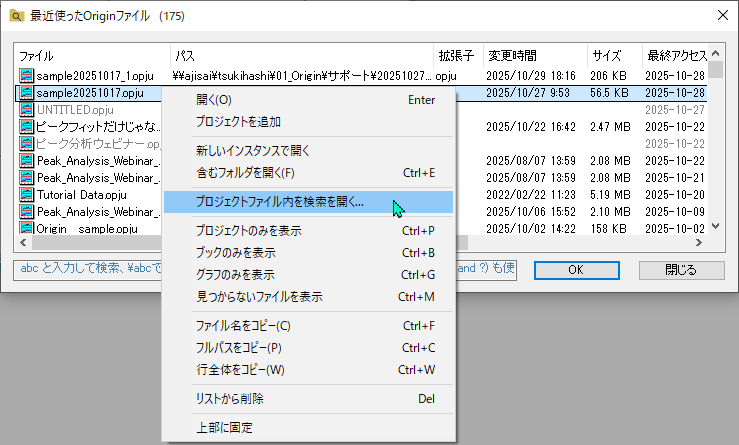This screenshot has width=739, height=445.
Task: Select the Tutorial Data.opju file name
Action: point(82,195)
